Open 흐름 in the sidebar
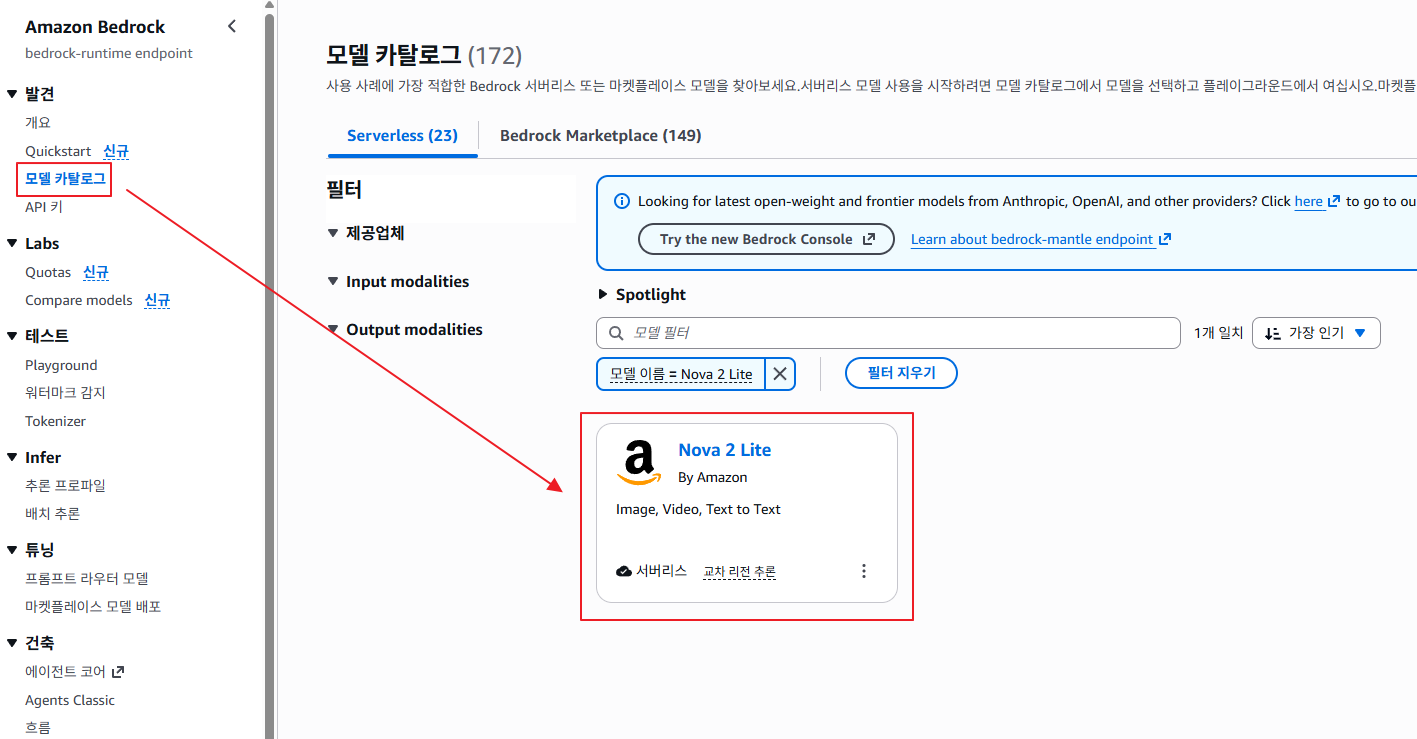 coord(38,728)
